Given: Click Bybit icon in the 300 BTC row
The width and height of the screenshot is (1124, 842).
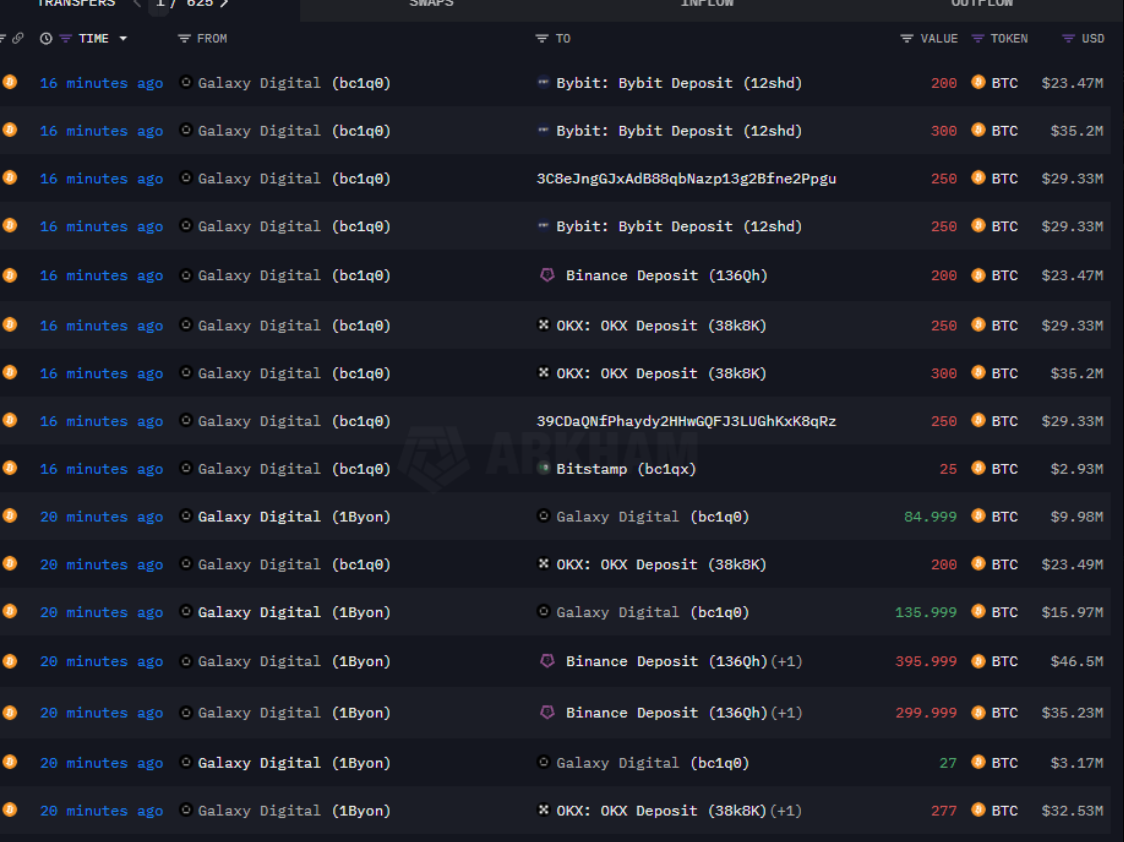Looking at the screenshot, I should [543, 130].
